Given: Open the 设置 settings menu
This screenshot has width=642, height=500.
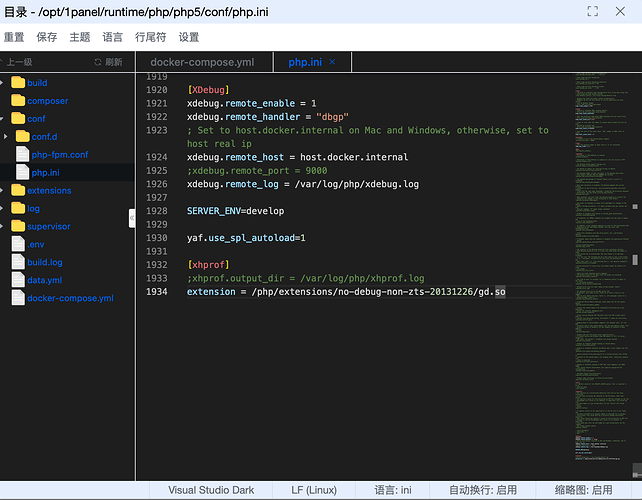Looking at the screenshot, I should [x=189, y=37].
